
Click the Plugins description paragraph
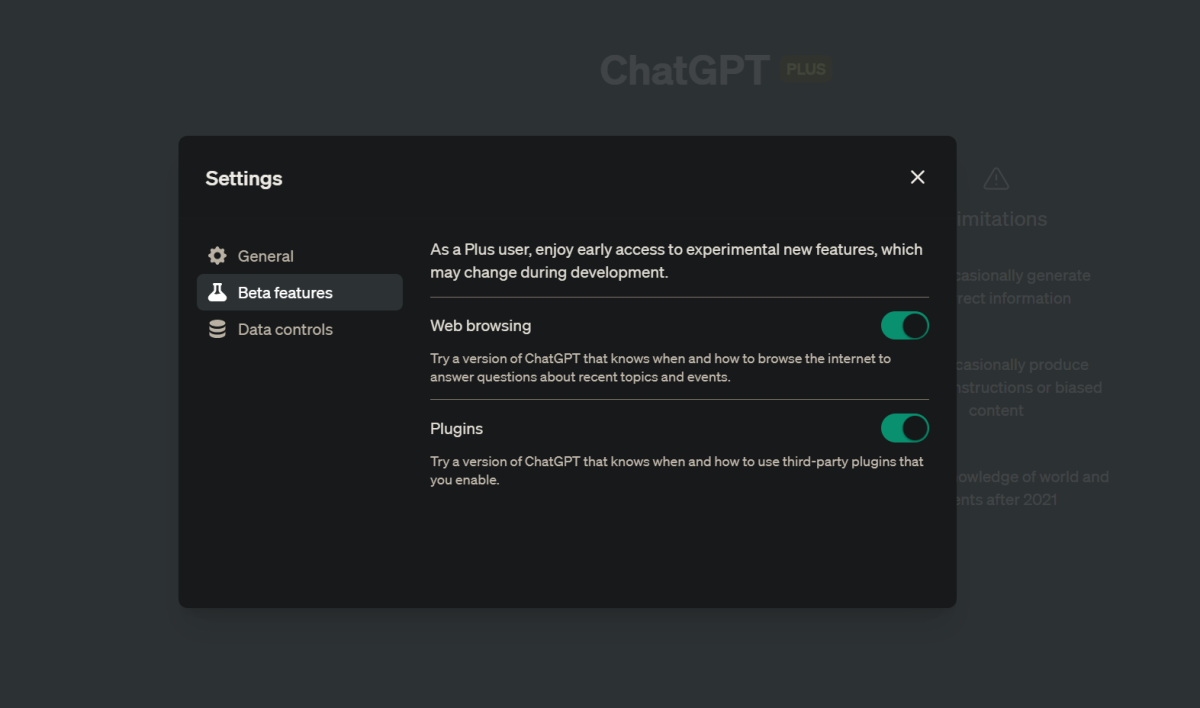tap(676, 470)
